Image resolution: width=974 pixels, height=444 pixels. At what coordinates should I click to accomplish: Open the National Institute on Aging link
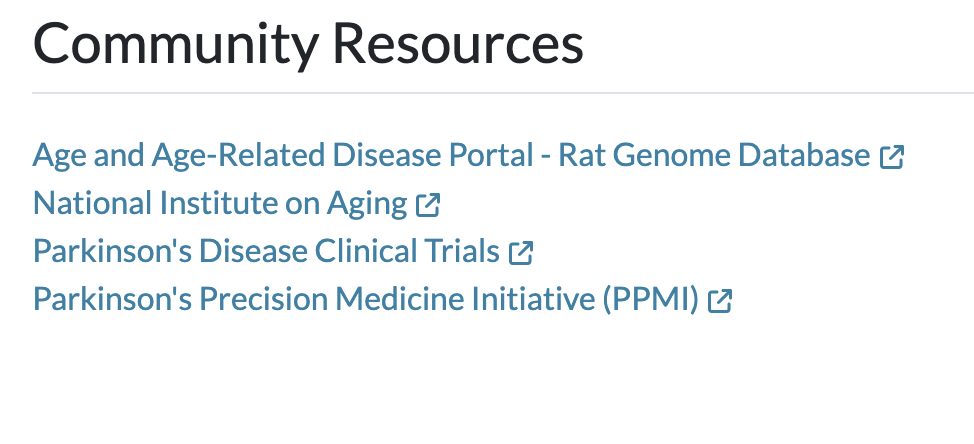219,204
